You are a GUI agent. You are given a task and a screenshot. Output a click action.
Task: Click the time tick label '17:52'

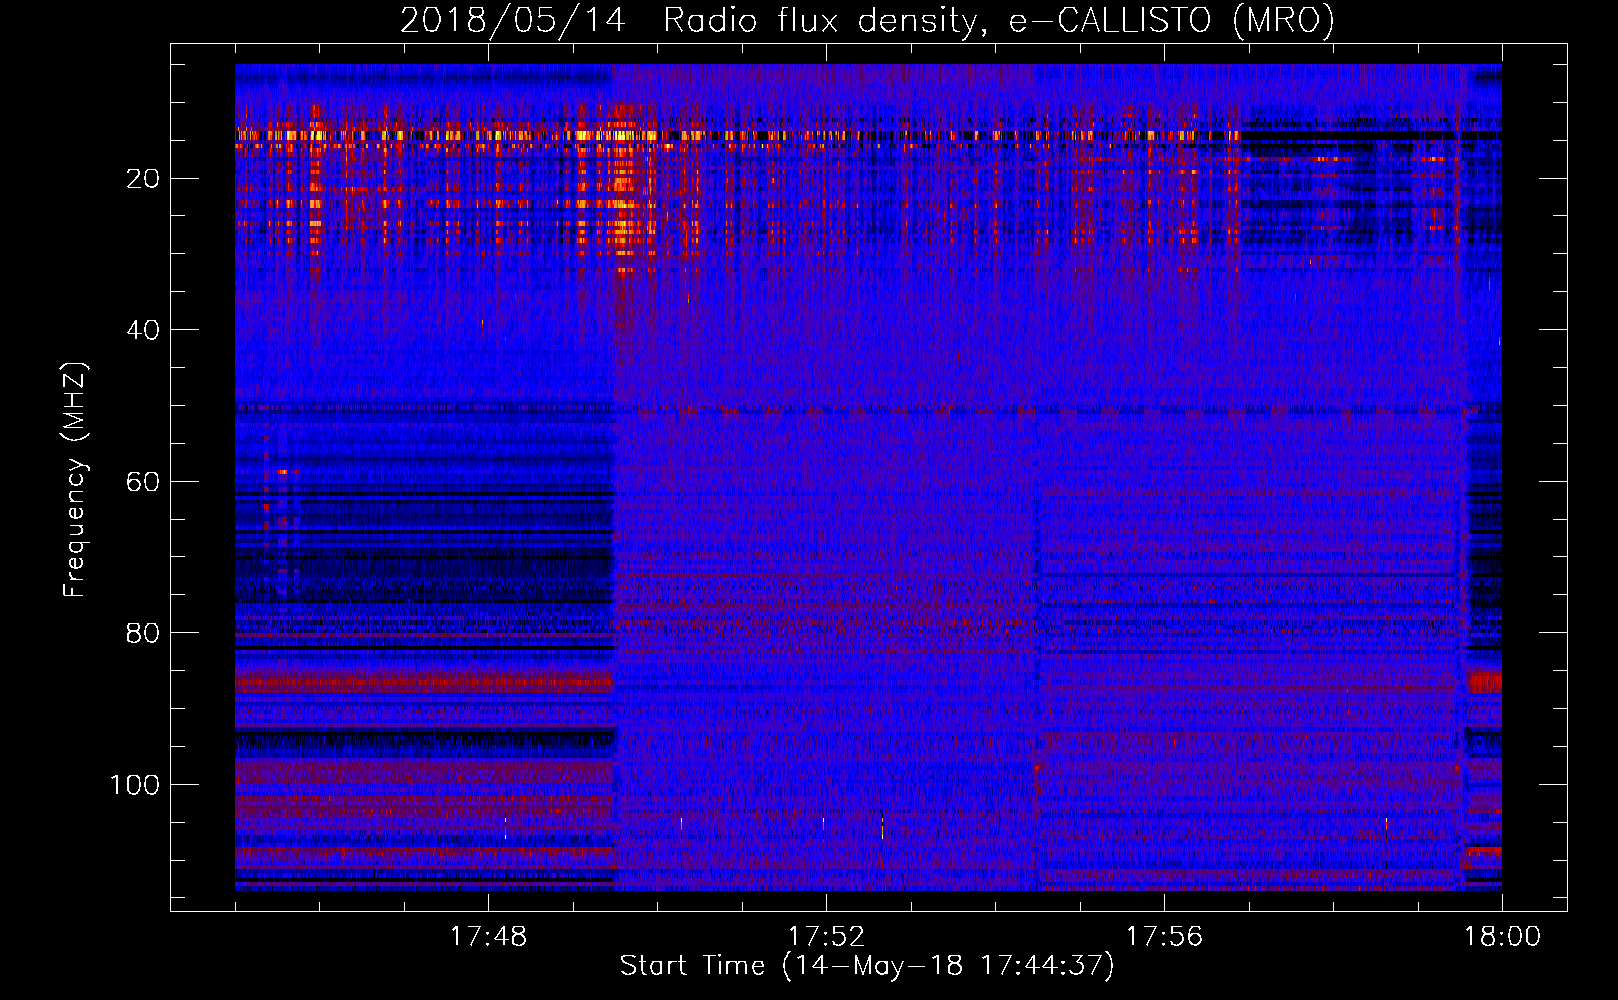click(826, 937)
